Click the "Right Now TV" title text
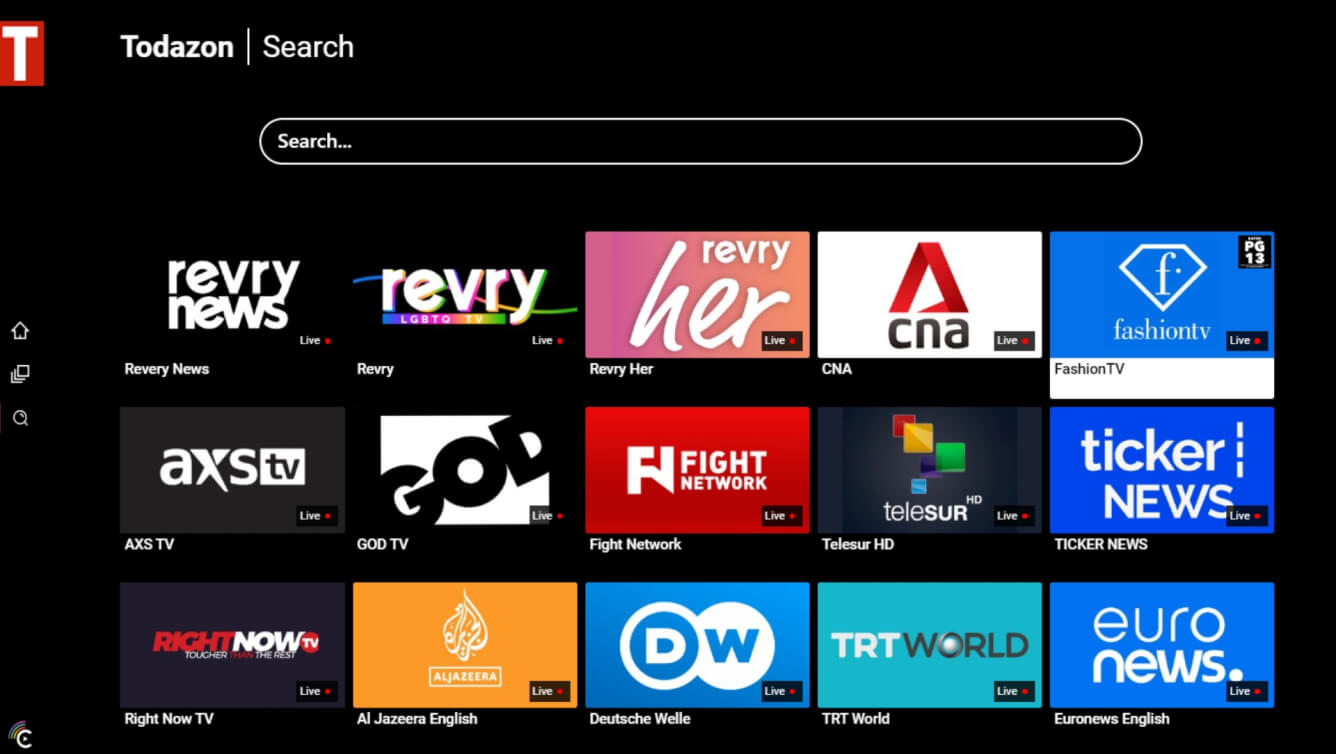This screenshot has width=1336, height=754. pyautogui.click(x=169, y=719)
